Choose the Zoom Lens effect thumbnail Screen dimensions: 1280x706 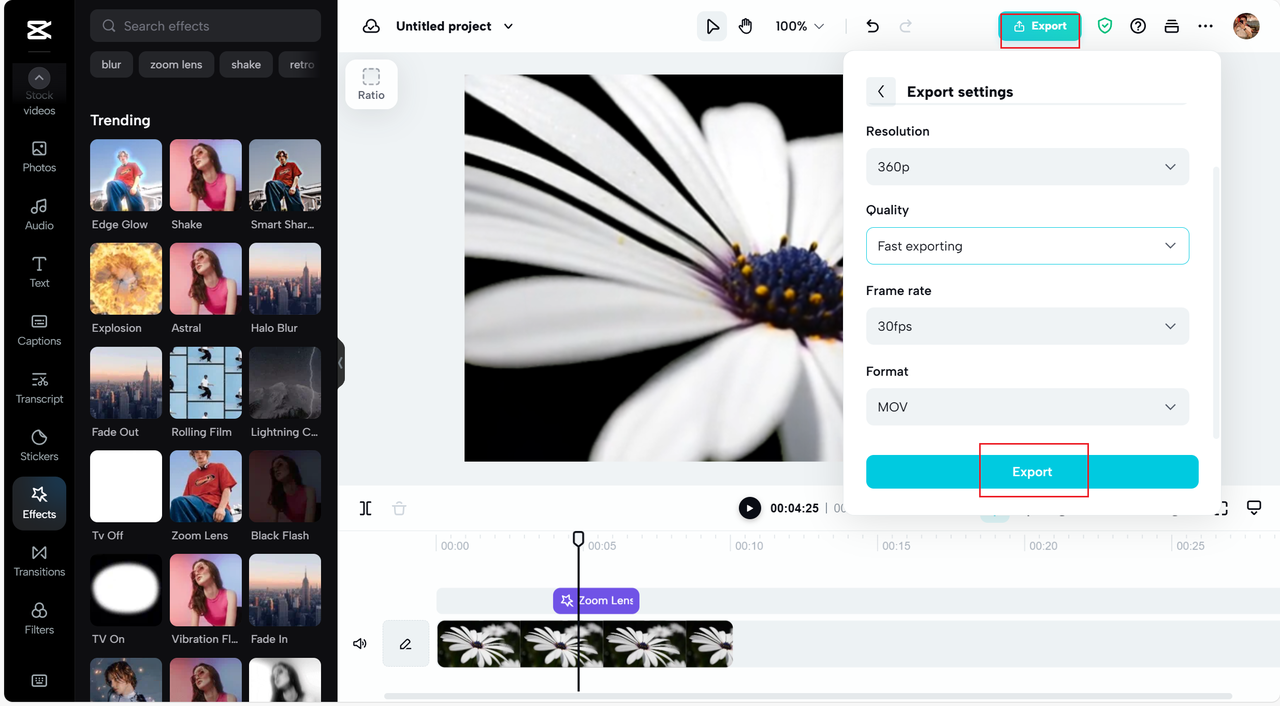click(206, 486)
